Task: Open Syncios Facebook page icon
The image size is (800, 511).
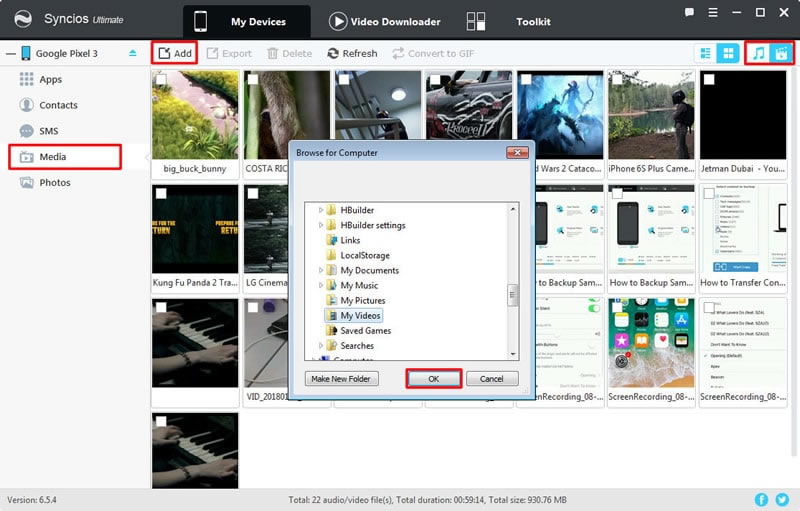Action: point(761,500)
